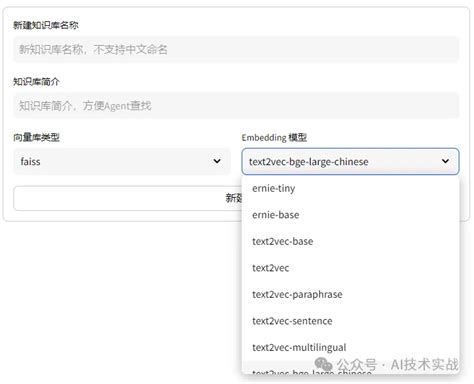Collapse the Embedding model dropdown showing text2vec-bge-large-chinese

(350, 161)
